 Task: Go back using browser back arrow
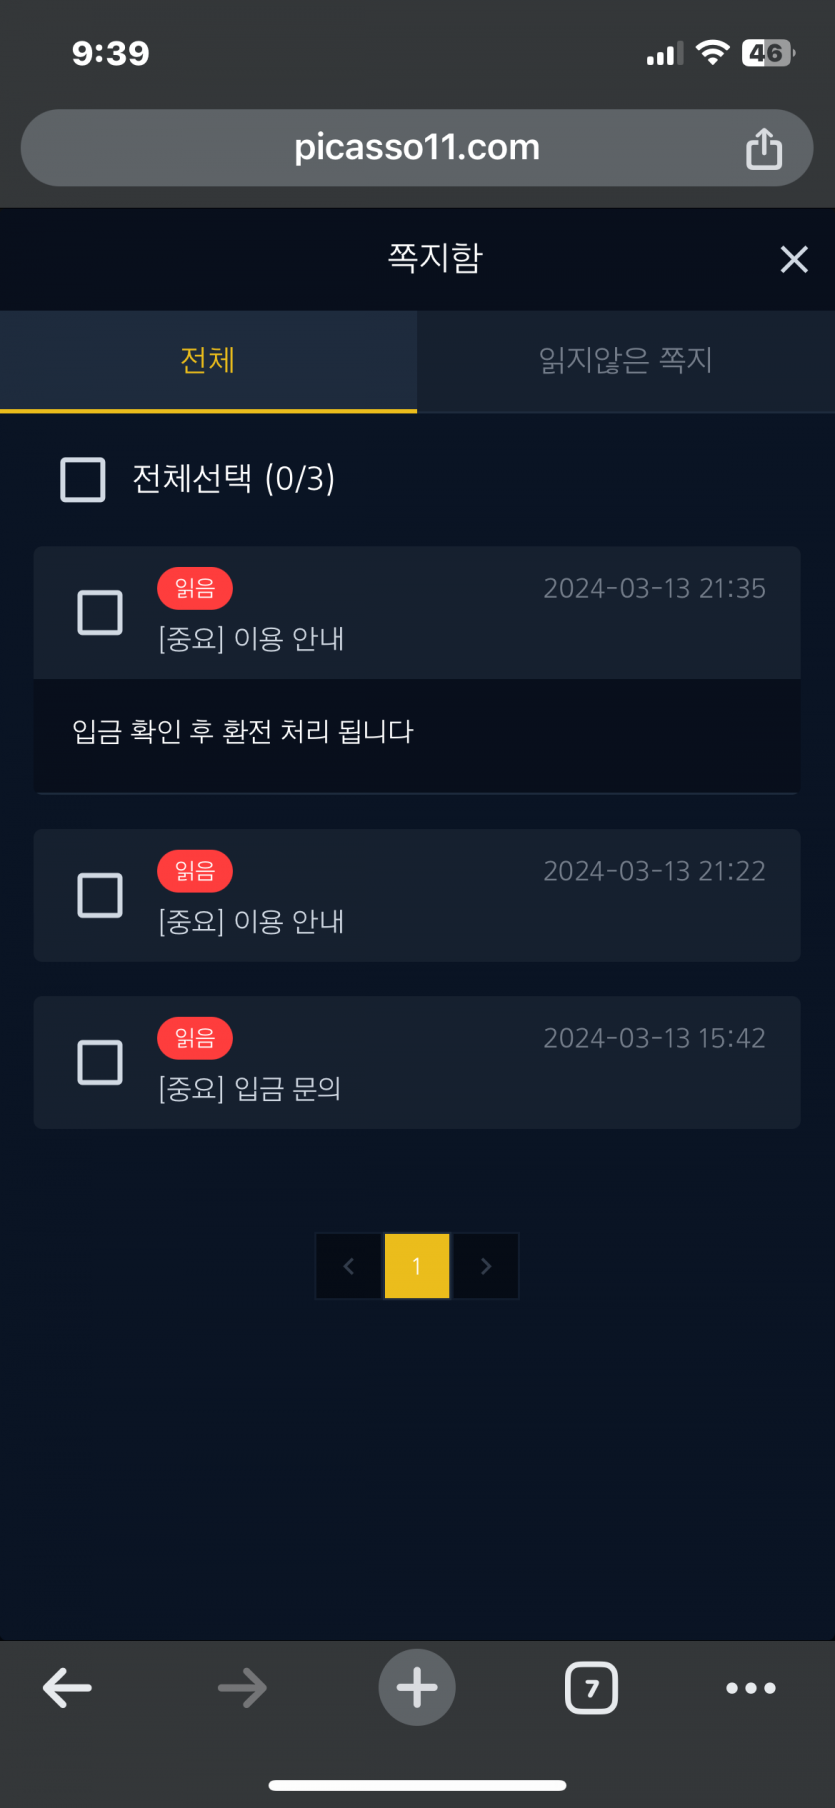point(67,1688)
